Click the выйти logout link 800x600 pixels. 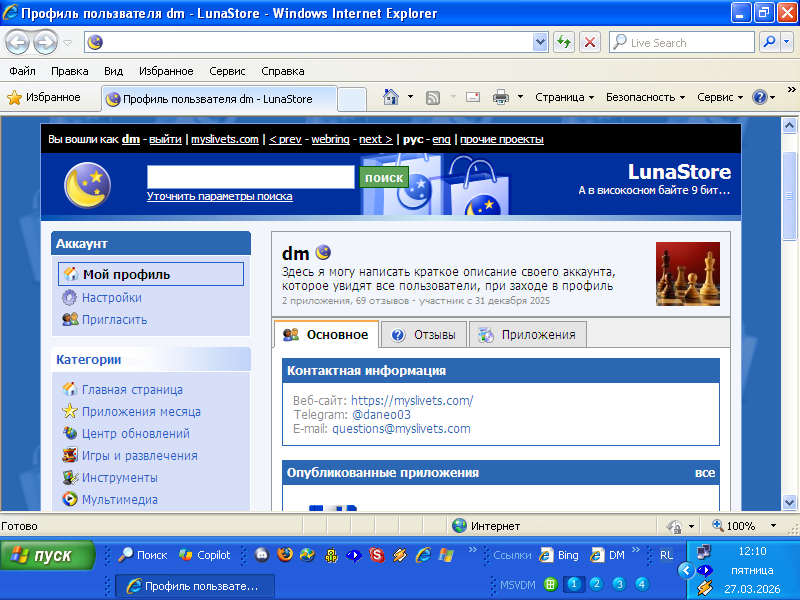pyautogui.click(x=165, y=139)
